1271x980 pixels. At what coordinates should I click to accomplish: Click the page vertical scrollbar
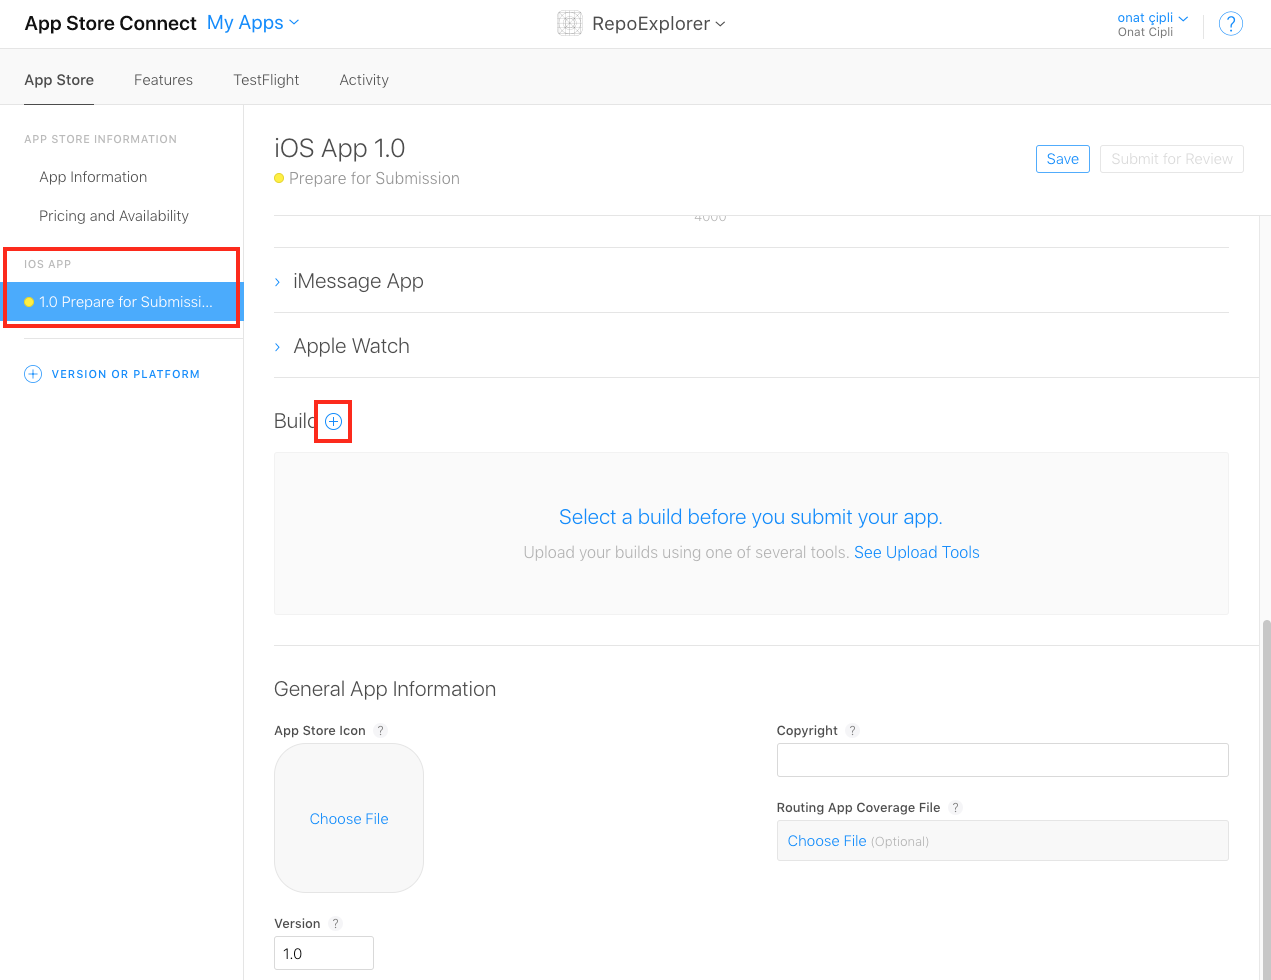1266,800
